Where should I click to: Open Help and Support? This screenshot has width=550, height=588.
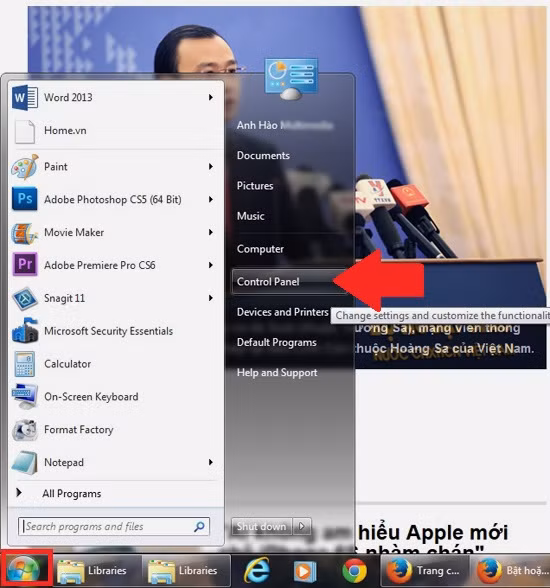(x=277, y=373)
